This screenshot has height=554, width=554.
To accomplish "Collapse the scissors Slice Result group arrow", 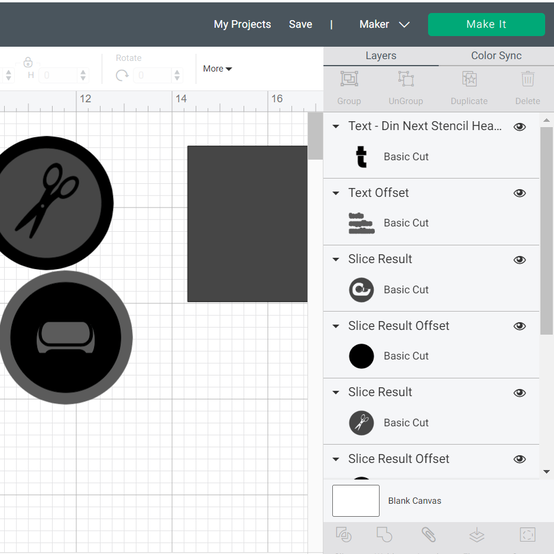I will coord(336,392).
